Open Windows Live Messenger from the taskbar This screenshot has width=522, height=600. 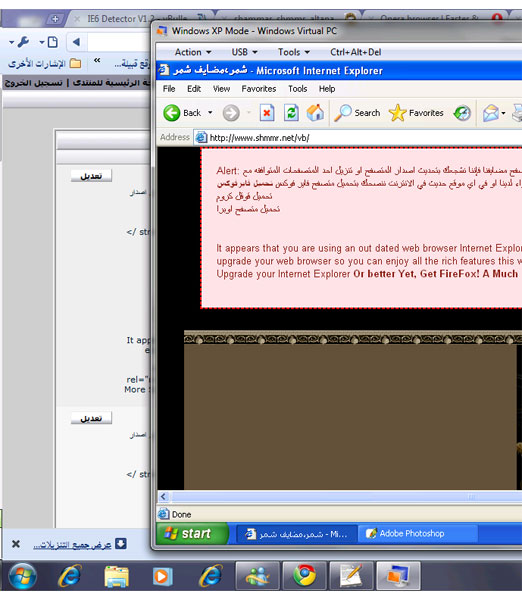coord(257,576)
